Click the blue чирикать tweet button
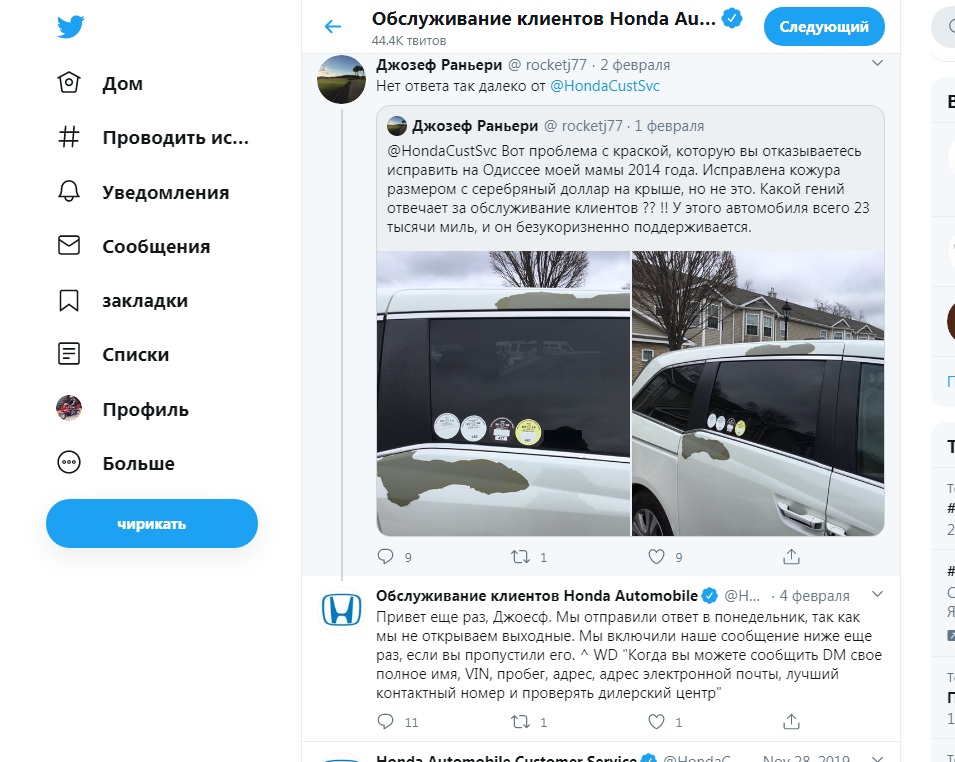The width and height of the screenshot is (955, 762). coord(152,523)
